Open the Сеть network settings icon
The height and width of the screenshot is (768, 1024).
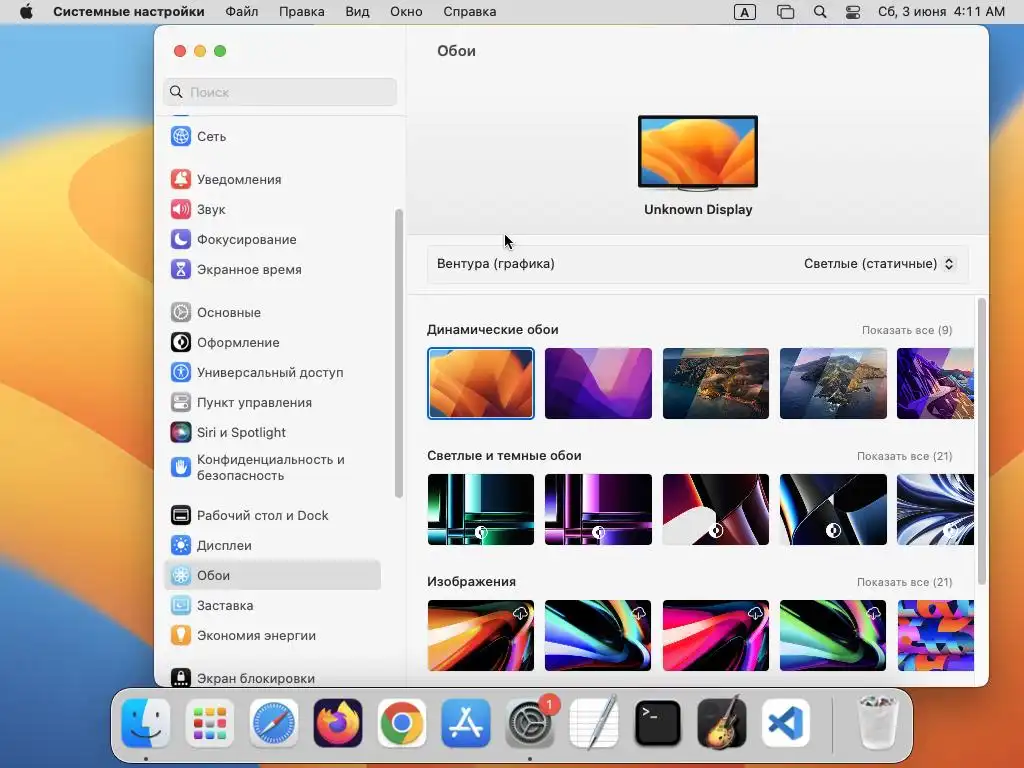(x=181, y=136)
